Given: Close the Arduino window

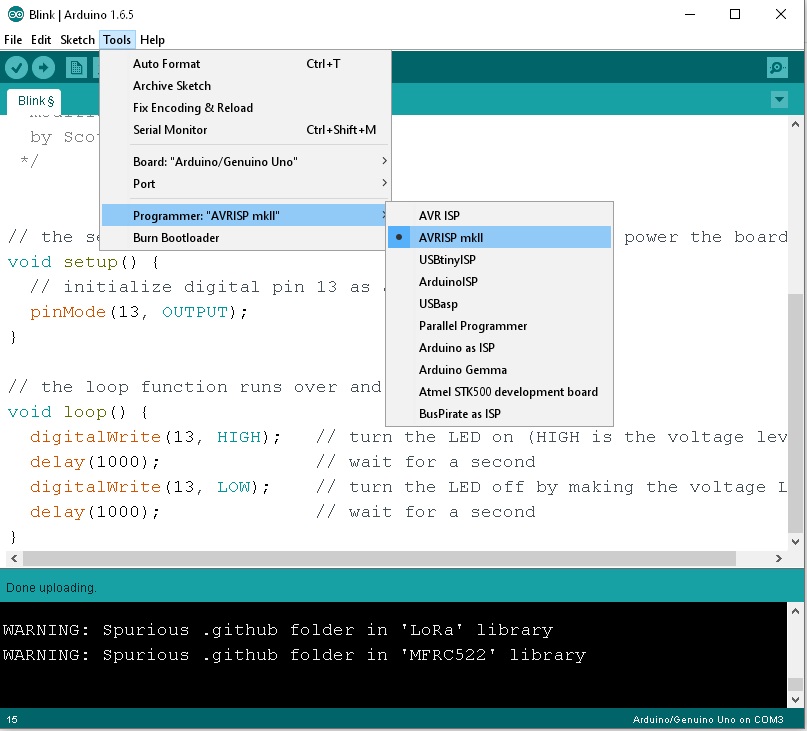Looking at the screenshot, I should pos(781,14).
